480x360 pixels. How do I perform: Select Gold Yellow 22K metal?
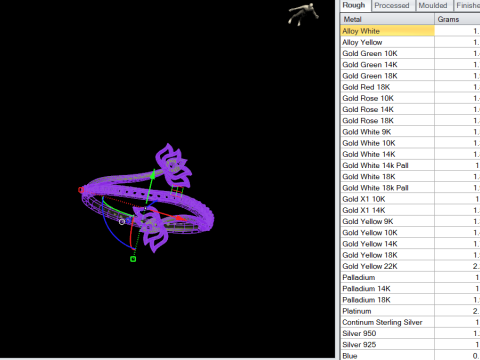pyautogui.click(x=410, y=266)
